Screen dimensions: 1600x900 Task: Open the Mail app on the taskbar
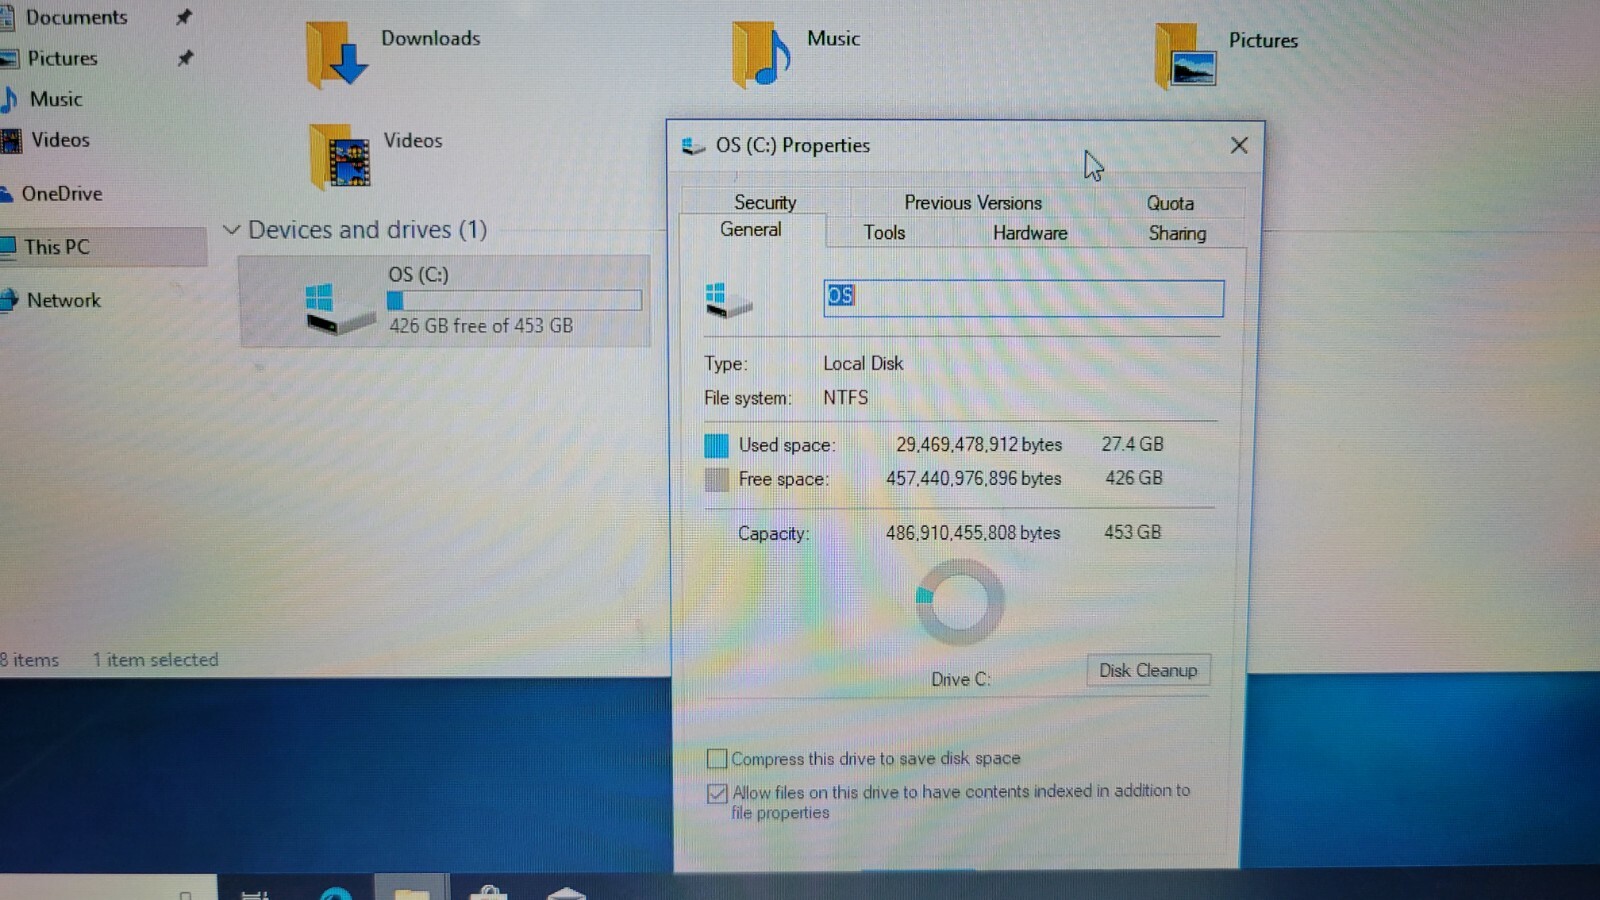[x=565, y=892]
